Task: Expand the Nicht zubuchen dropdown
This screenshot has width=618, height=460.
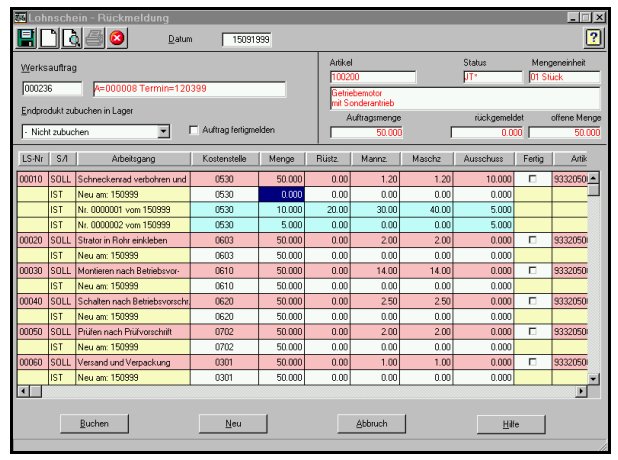Action: (163, 132)
